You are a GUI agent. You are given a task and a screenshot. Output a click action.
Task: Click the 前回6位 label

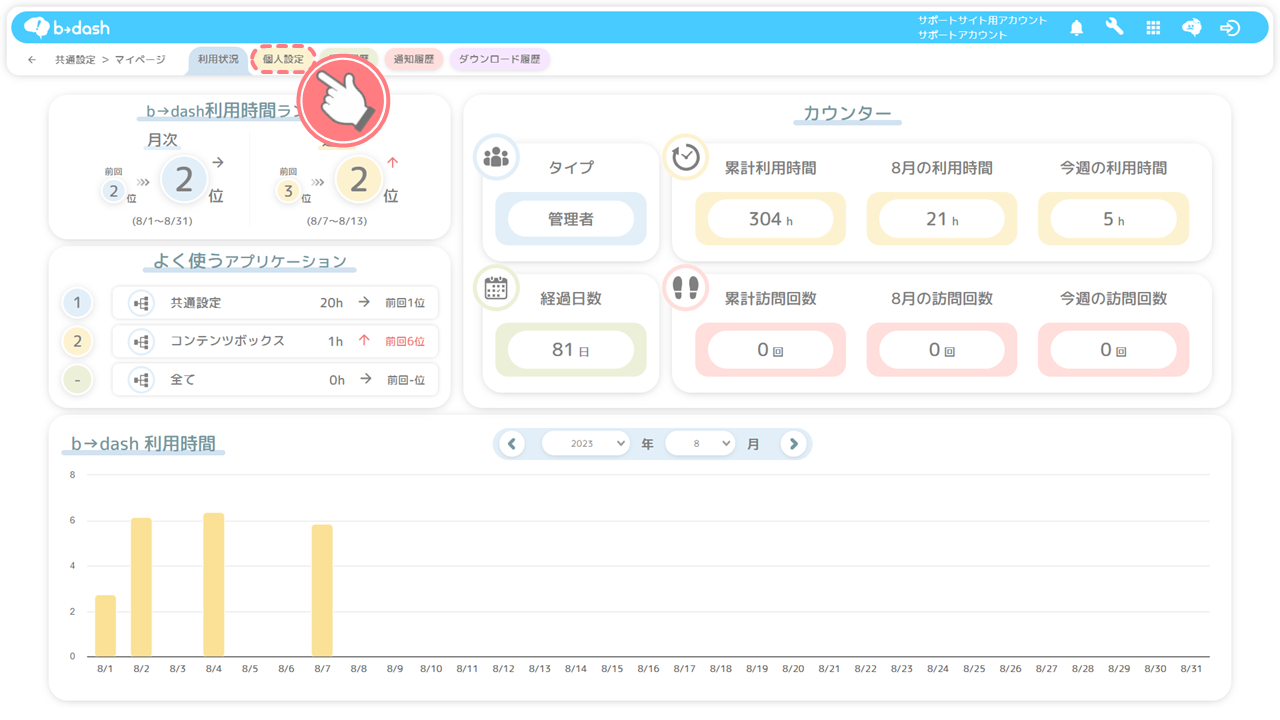click(x=405, y=341)
